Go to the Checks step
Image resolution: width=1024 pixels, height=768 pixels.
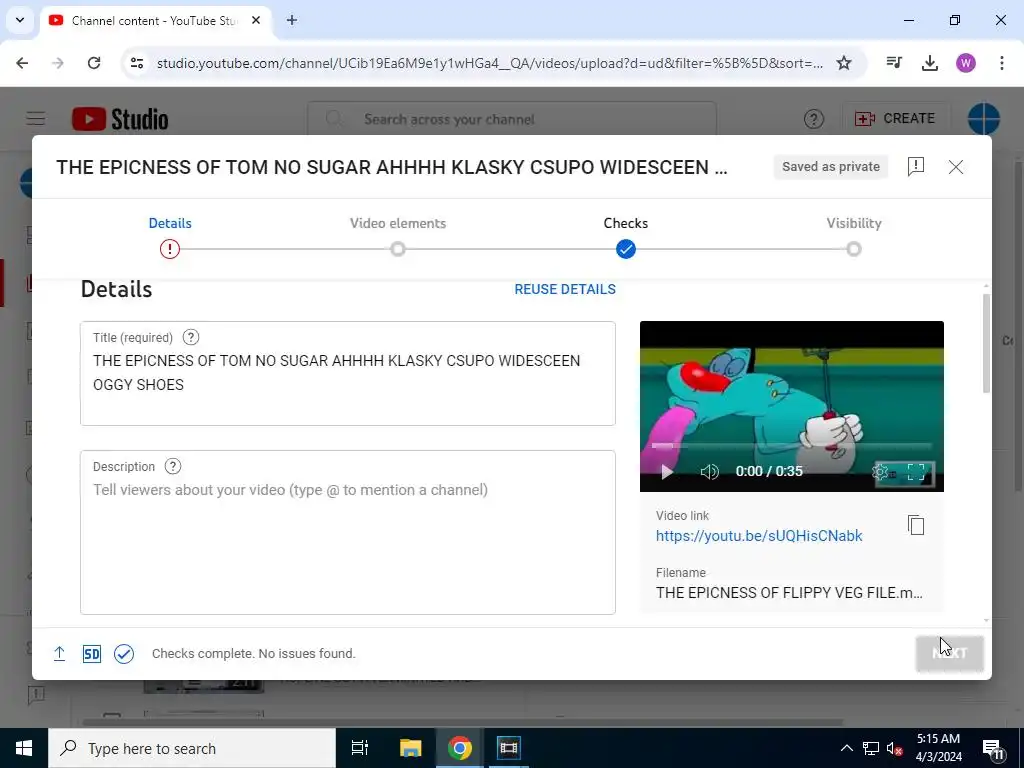point(626,223)
